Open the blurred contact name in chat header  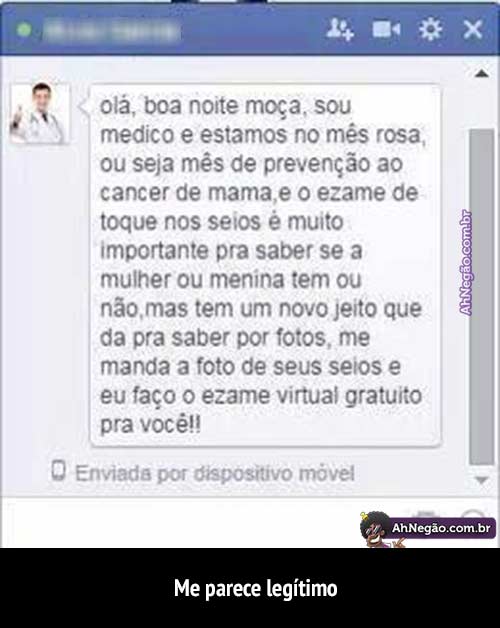(x=111, y=30)
